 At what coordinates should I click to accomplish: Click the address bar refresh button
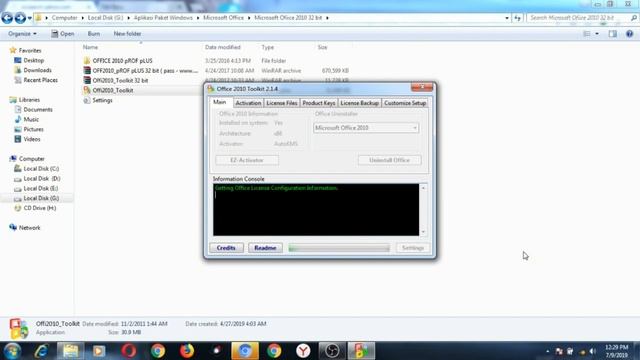point(518,18)
